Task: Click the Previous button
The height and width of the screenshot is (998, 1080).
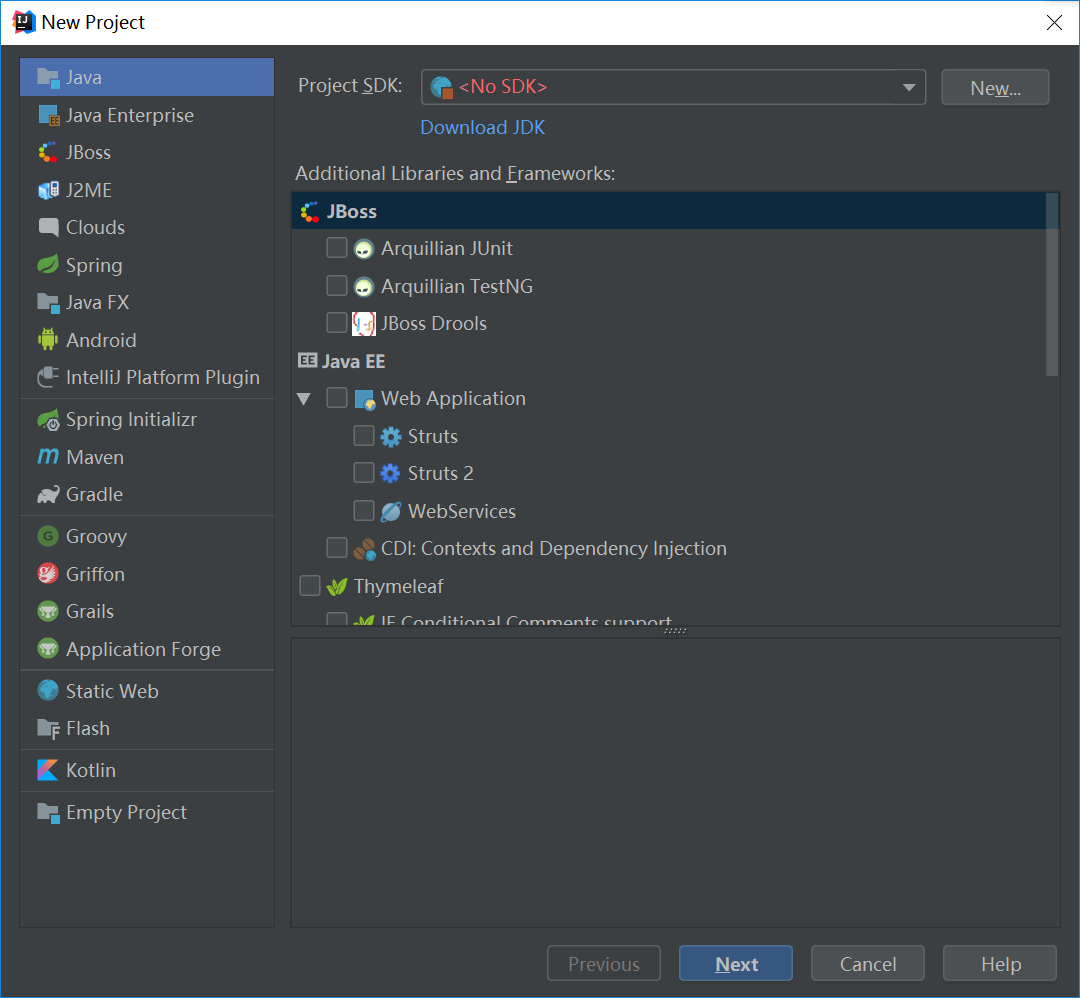Action: 604,964
